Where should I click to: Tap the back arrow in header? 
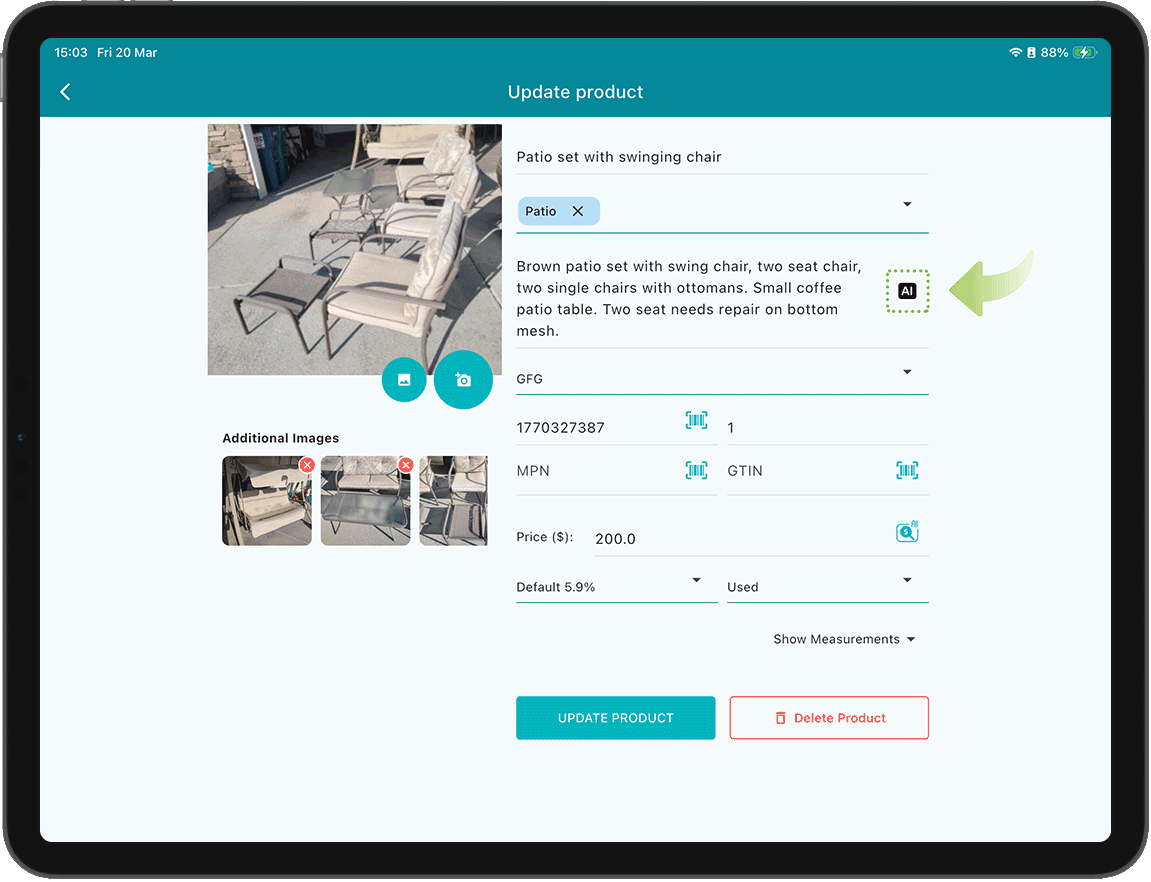coord(65,92)
